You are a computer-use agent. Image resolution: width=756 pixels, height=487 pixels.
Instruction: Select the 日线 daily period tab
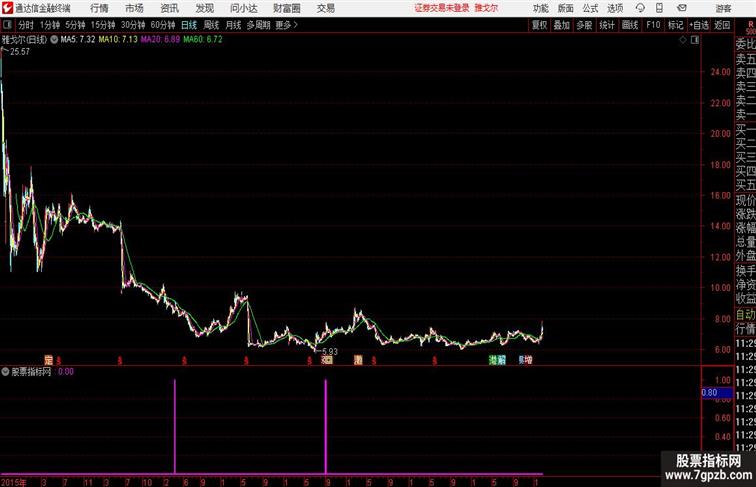[x=189, y=25]
